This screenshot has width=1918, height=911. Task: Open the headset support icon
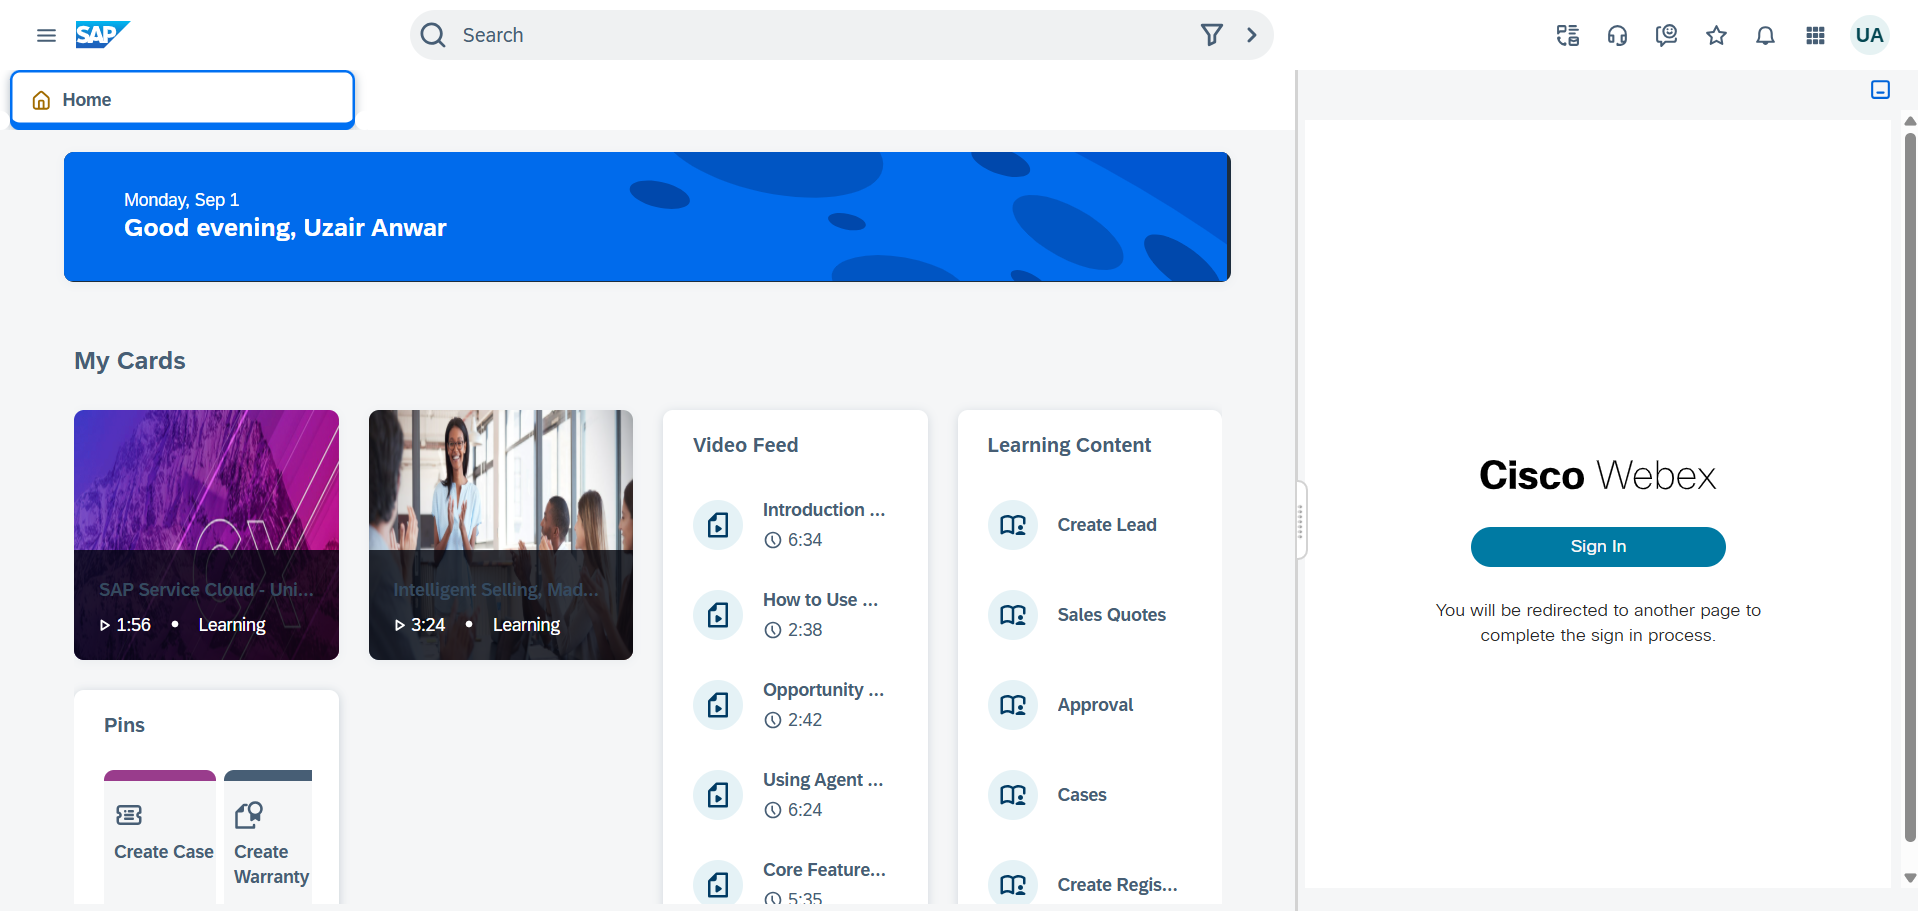point(1617,36)
